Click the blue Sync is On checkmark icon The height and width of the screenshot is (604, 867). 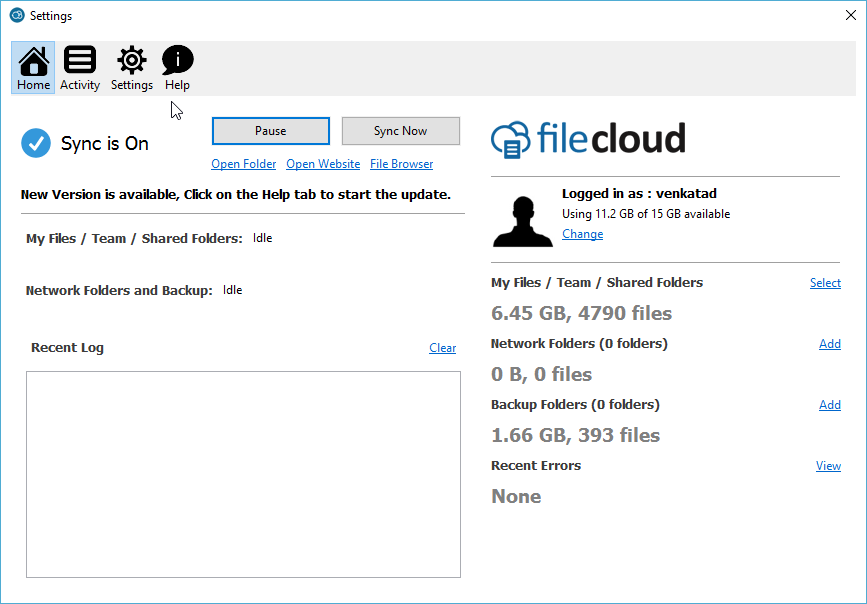(x=36, y=143)
